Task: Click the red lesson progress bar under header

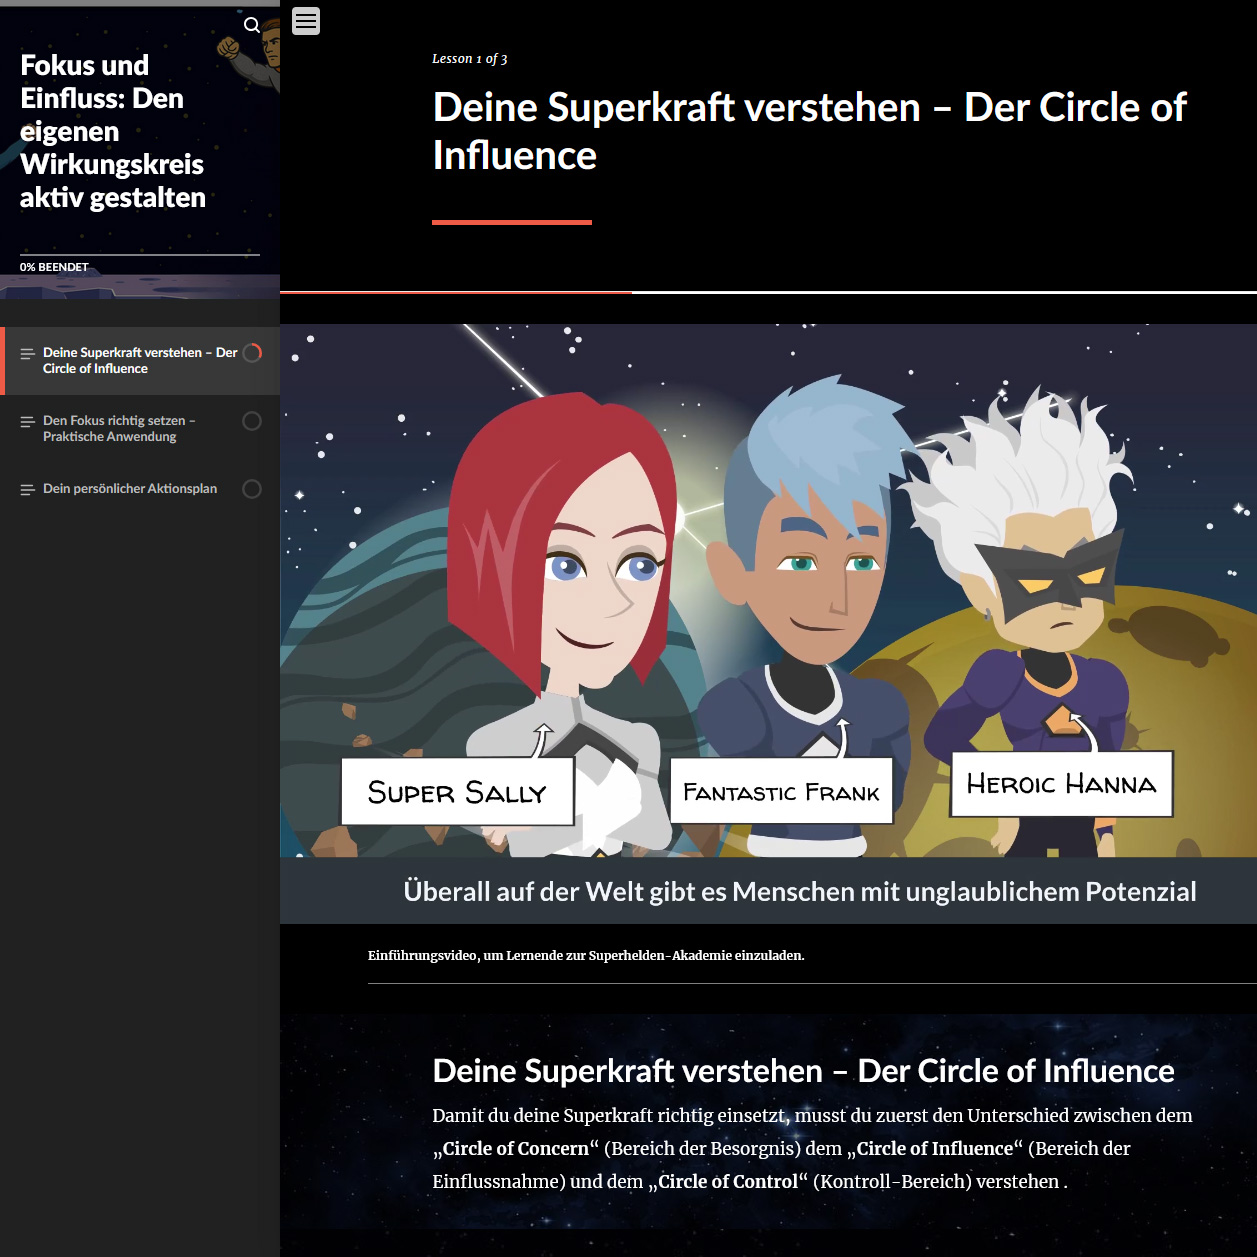Action: 456,292
